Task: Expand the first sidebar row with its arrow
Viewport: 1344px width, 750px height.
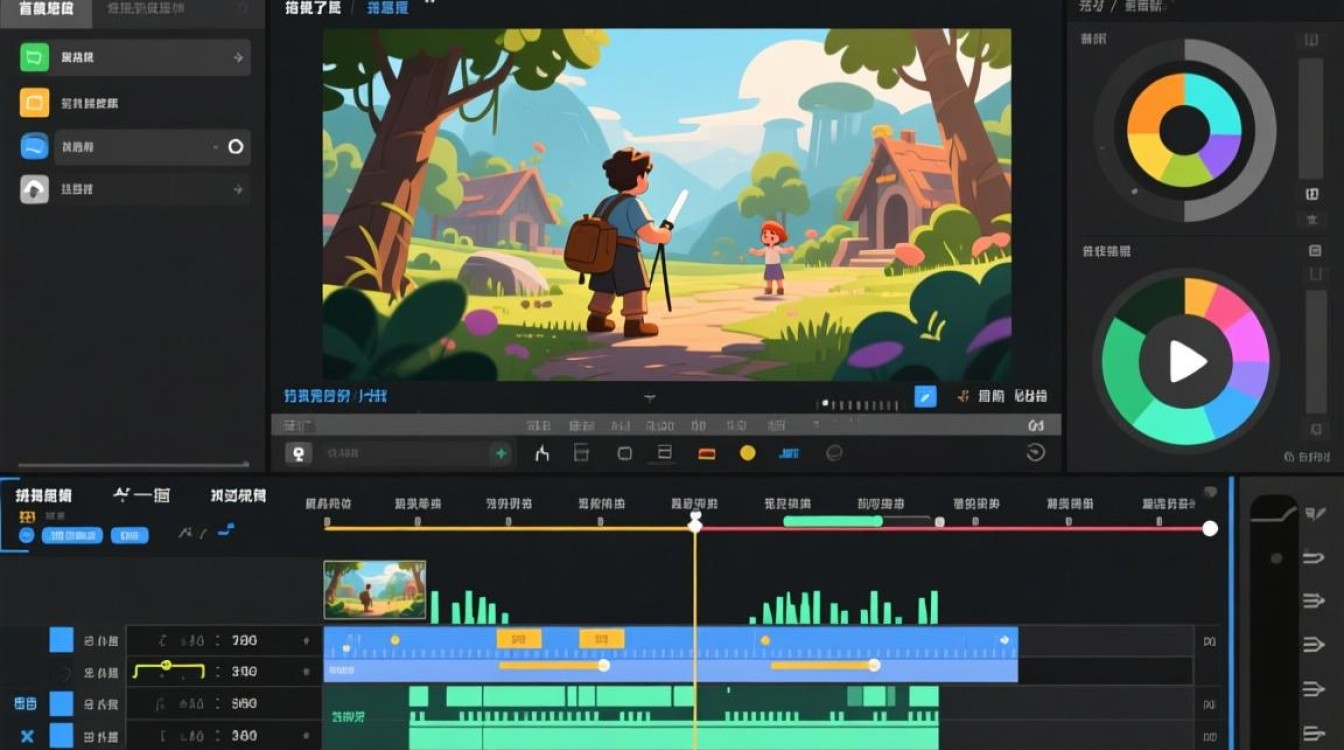Action: [237, 58]
